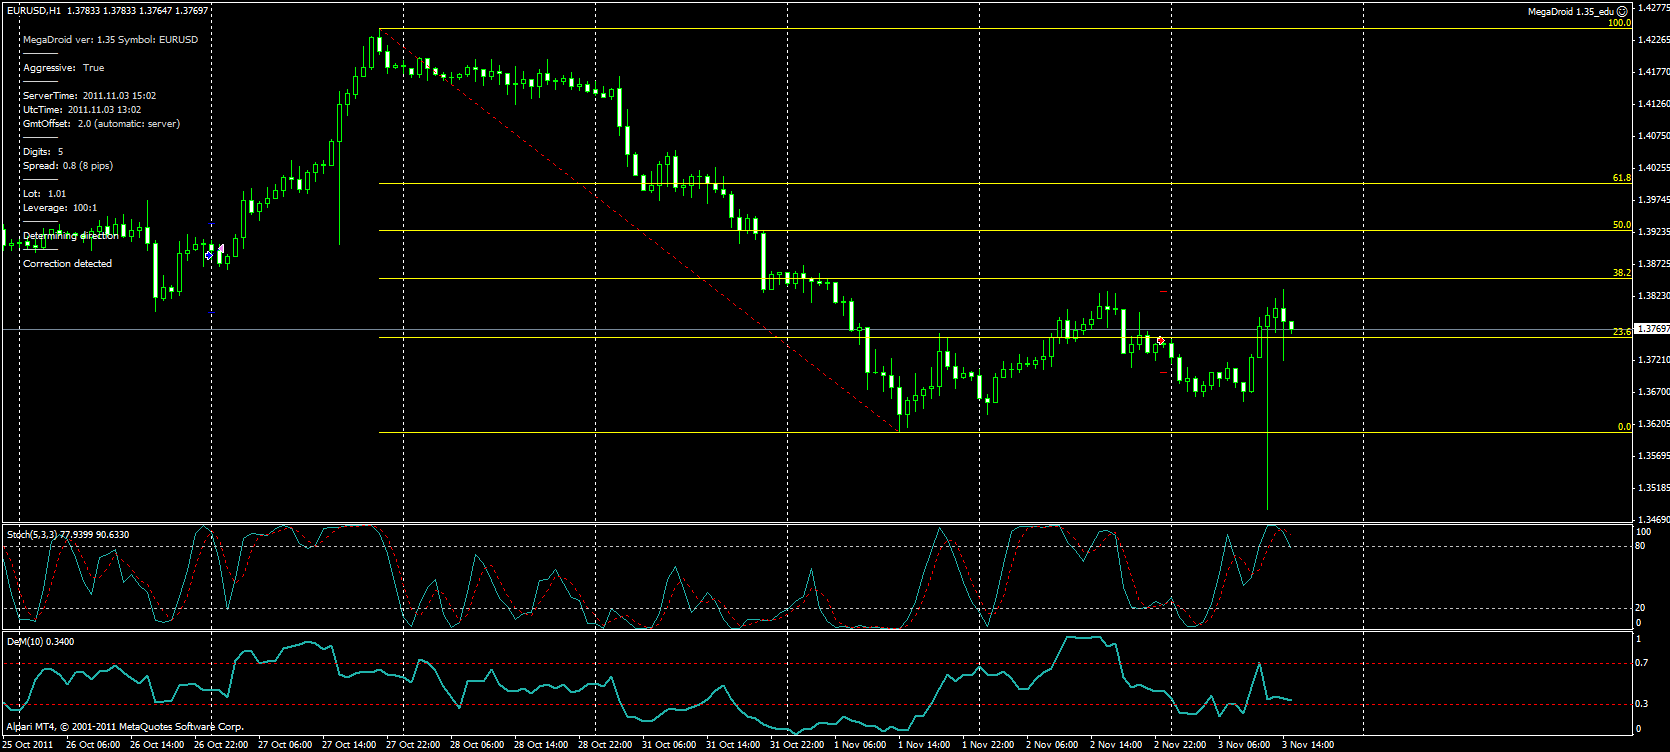Click the 1.41260 price on the axis
This screenshot has height=752, width=1670.
click(1653, 104)
